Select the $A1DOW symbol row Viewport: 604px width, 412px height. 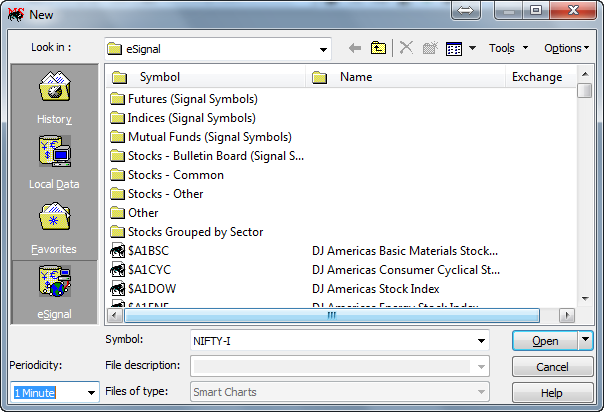tap(143, 289)
